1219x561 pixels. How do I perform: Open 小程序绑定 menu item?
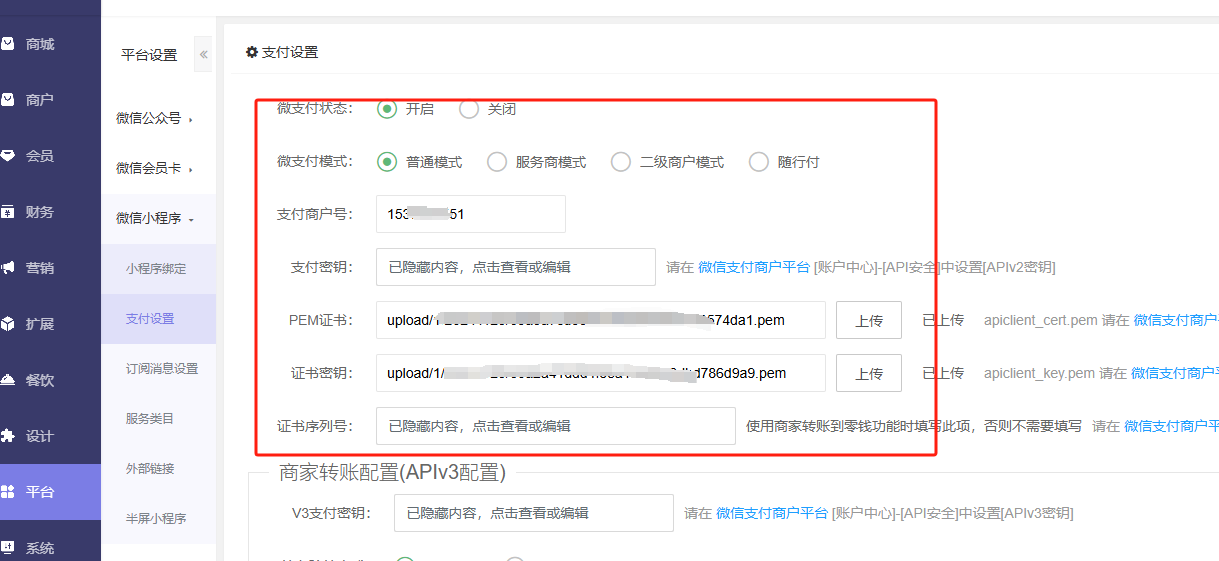pyautogui.click(x=156, y=269)
